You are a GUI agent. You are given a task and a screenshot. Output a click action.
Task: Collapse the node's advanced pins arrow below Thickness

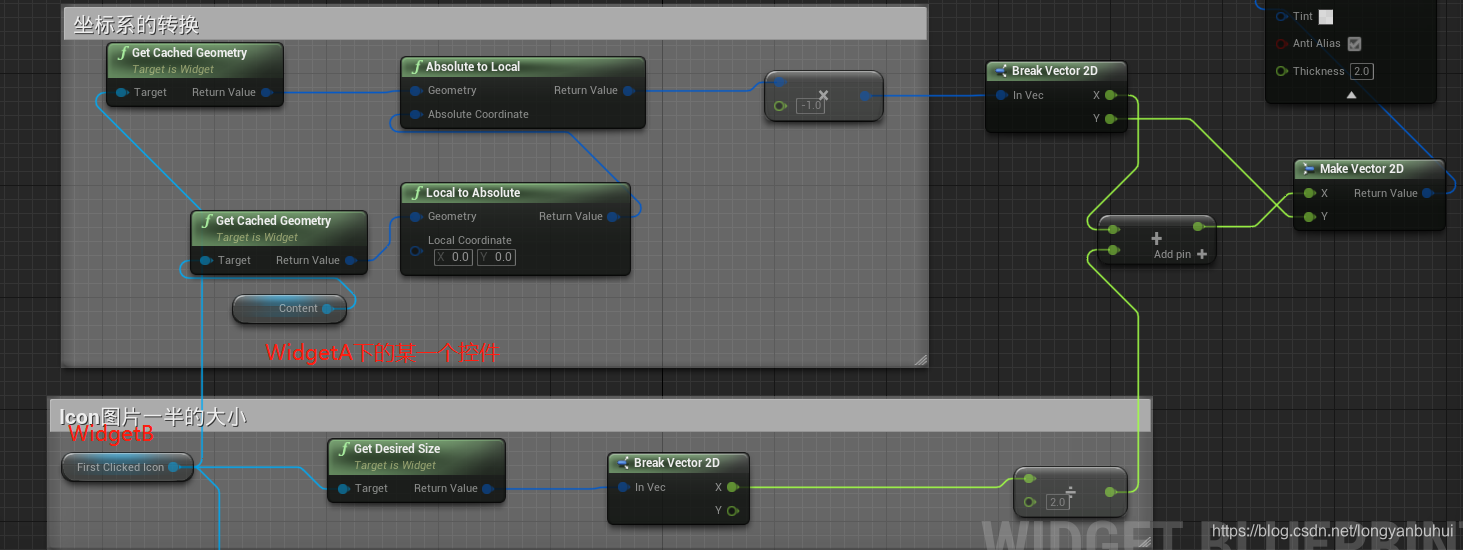(1351, 95)
